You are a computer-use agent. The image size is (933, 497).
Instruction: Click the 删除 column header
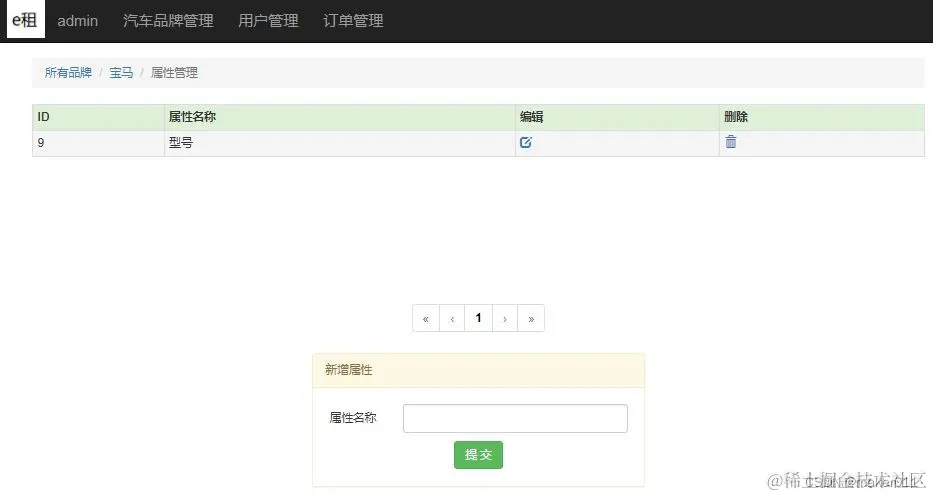822,117
